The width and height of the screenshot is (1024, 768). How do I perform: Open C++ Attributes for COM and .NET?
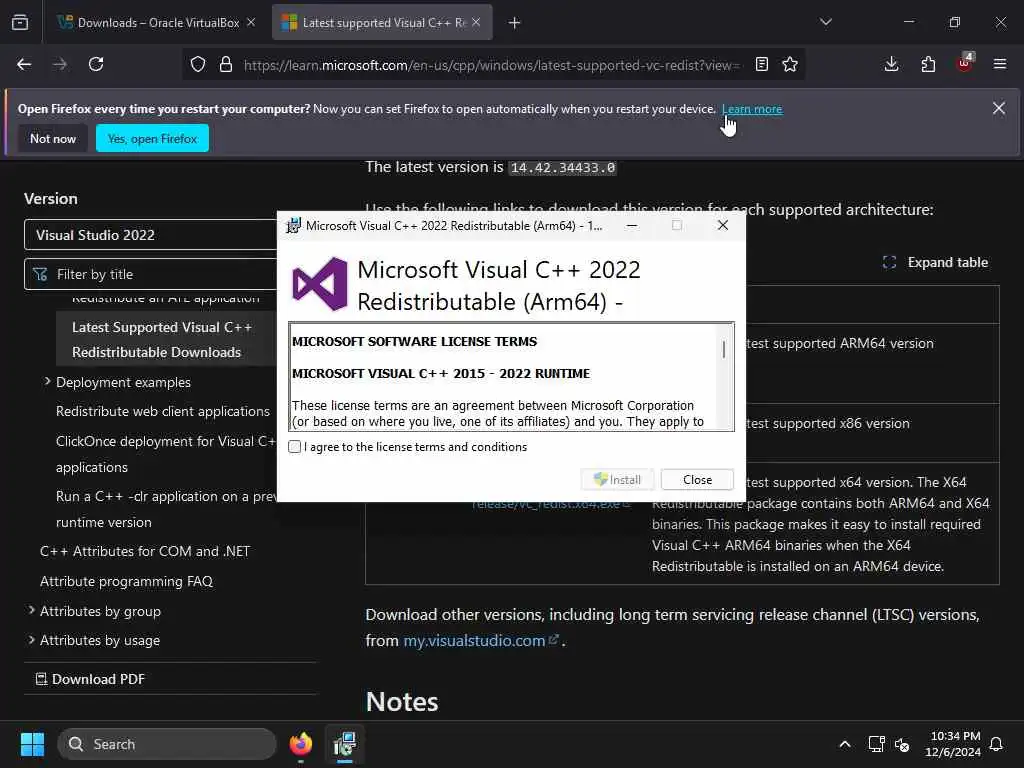coord(145,551)
